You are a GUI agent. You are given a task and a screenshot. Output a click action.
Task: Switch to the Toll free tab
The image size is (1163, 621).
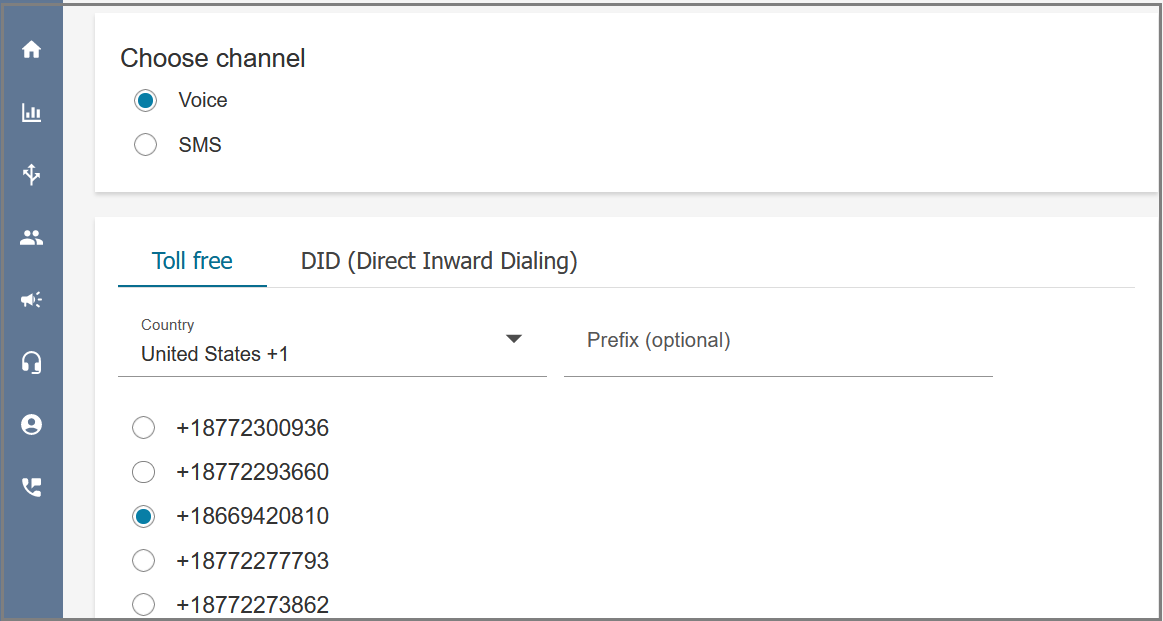(x=192, y=261)
